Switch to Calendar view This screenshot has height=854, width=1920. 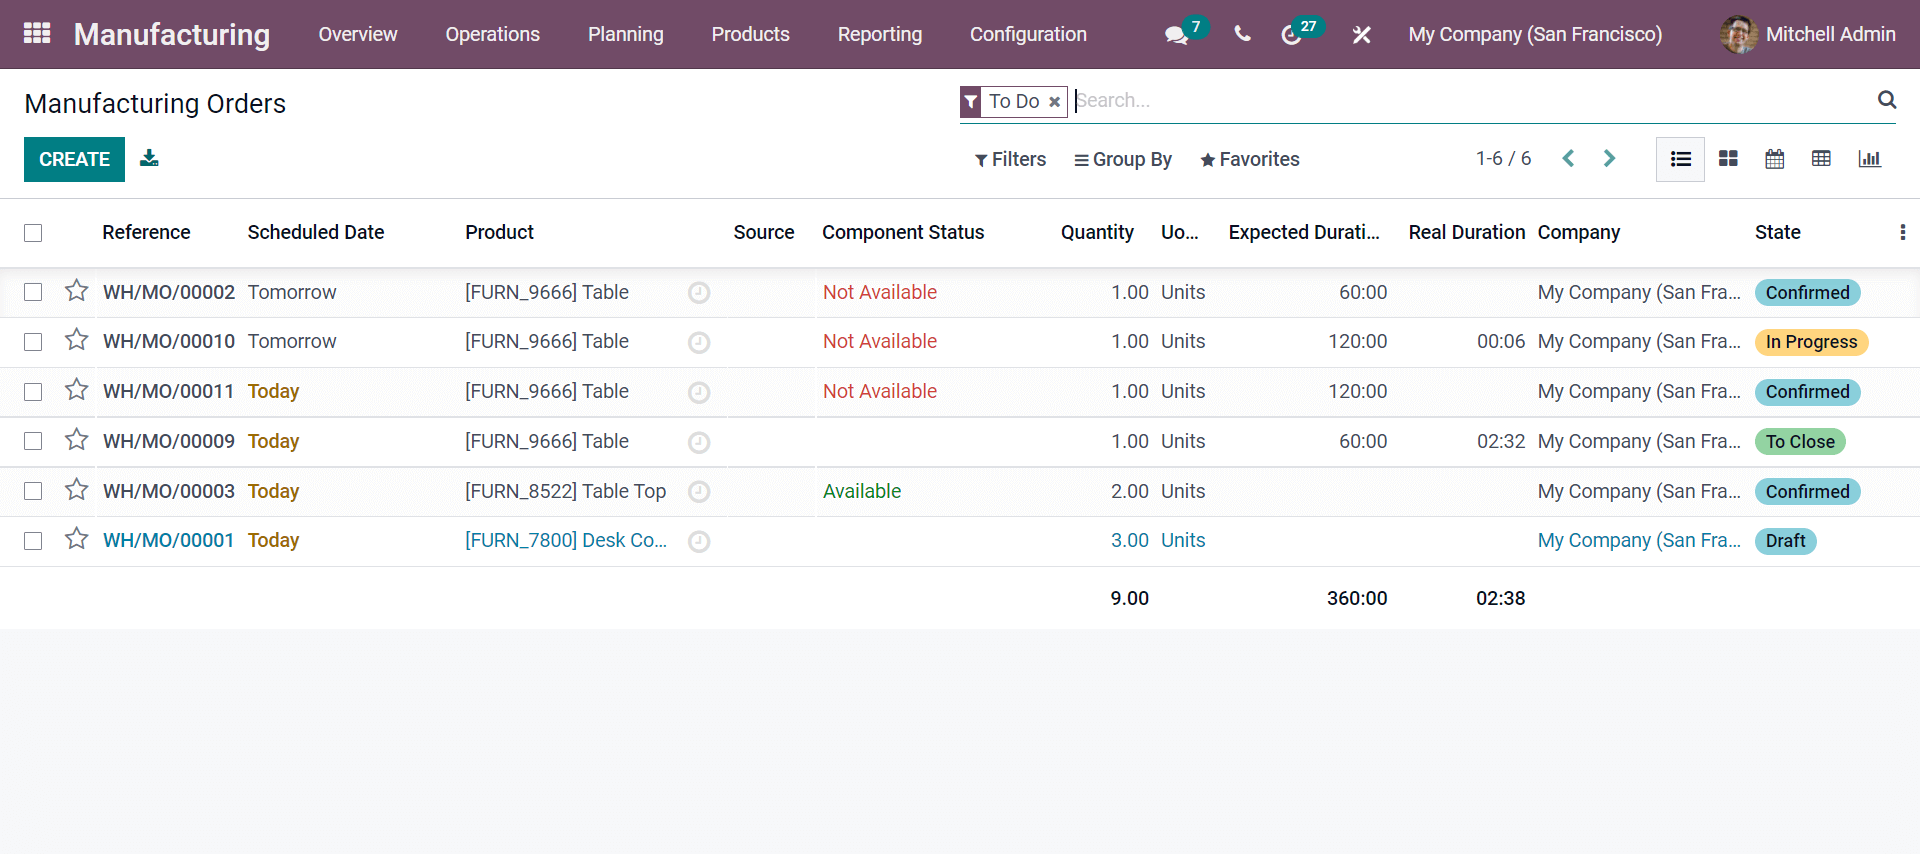click(1774, 159)
